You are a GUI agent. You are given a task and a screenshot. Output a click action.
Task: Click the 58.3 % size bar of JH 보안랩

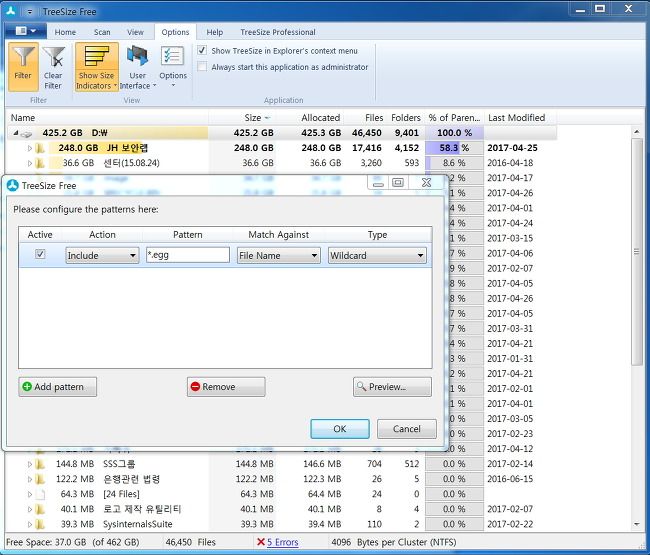point(454,148)
